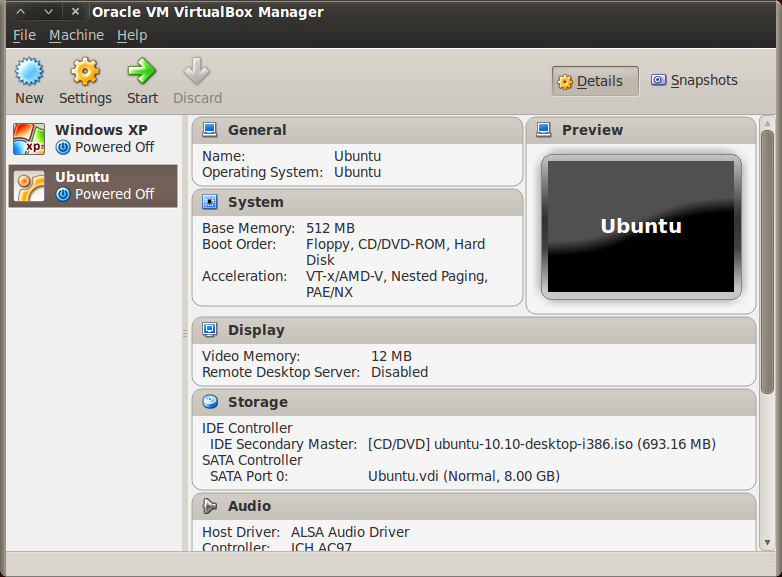Open the System settings heading link

(255, 202)
